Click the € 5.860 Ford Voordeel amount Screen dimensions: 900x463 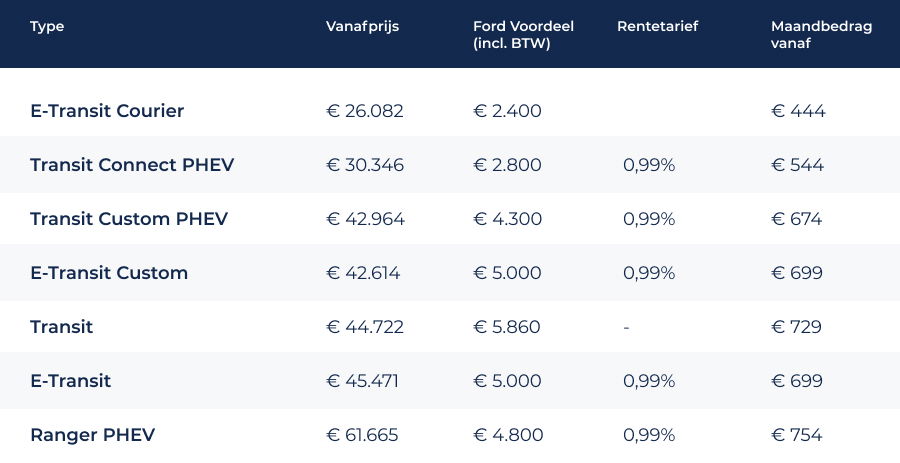(x=507, y=327)
